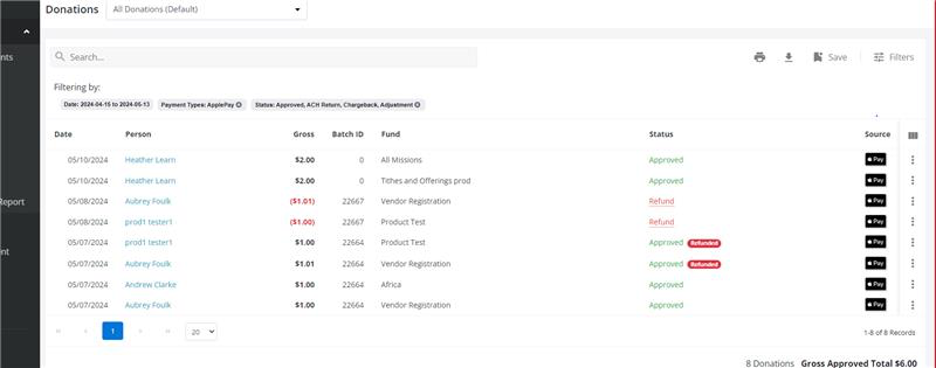Image resolution: width=936 pixels, height=368 pixels.
Task: Open the column chooser icon
Action: click(913, 136)
